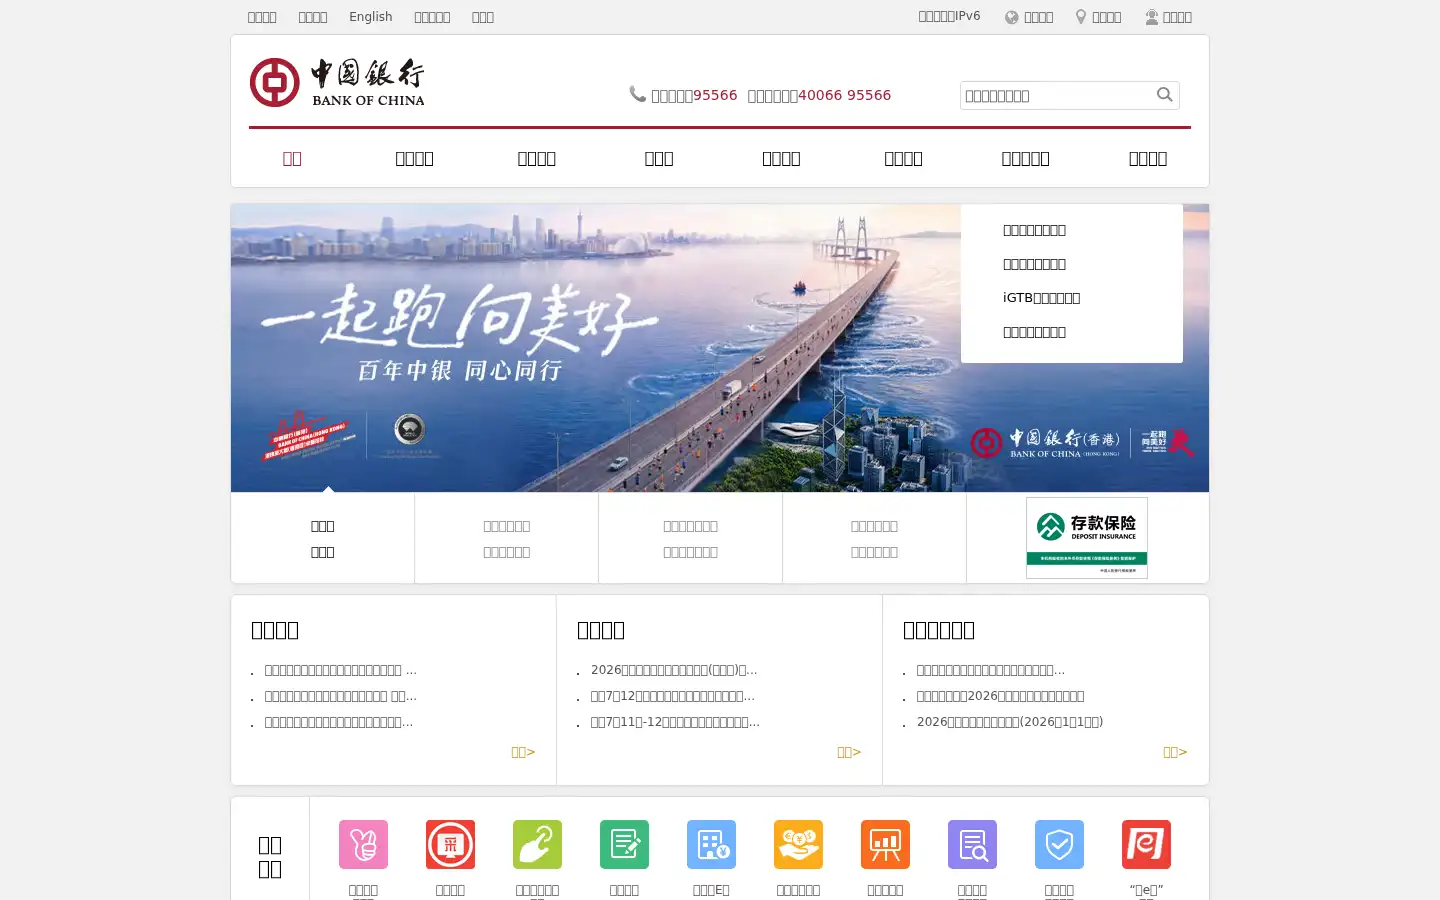Open the green pointing-hand service icon
This screenshot has height=900, width=1440.
(537, 845)
